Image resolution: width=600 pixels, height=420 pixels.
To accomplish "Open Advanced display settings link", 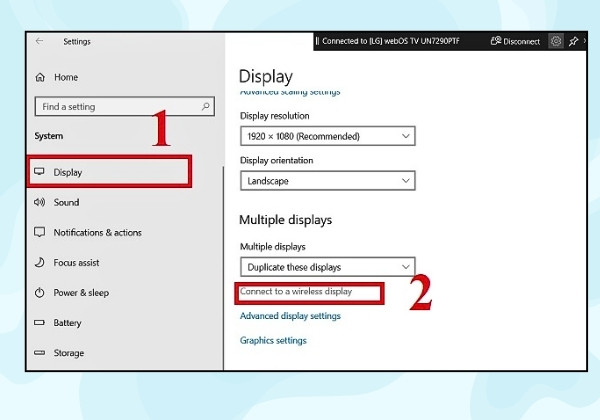I will tap(290, 316).
